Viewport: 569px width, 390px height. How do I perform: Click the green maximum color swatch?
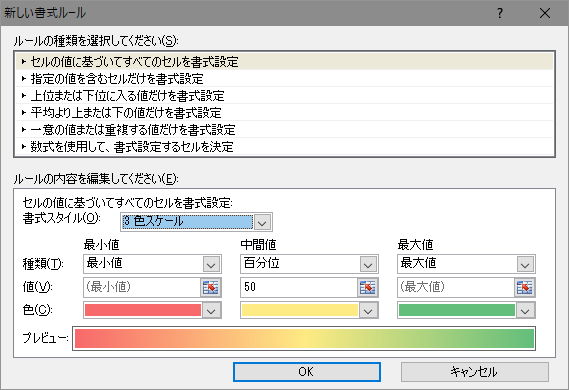pyautogui.click(x=457, y=311)
